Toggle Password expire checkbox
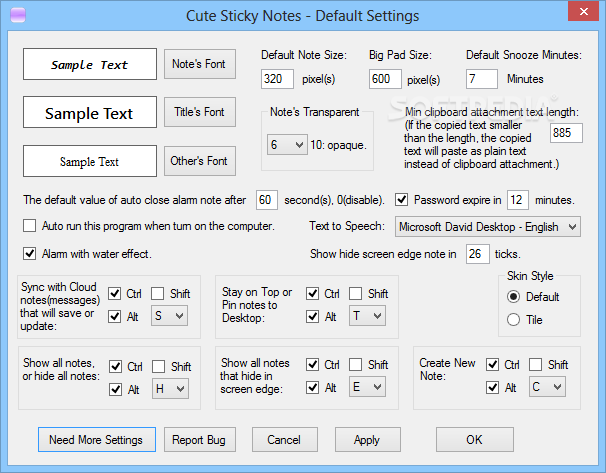606x473 pixels. [402, 200]
